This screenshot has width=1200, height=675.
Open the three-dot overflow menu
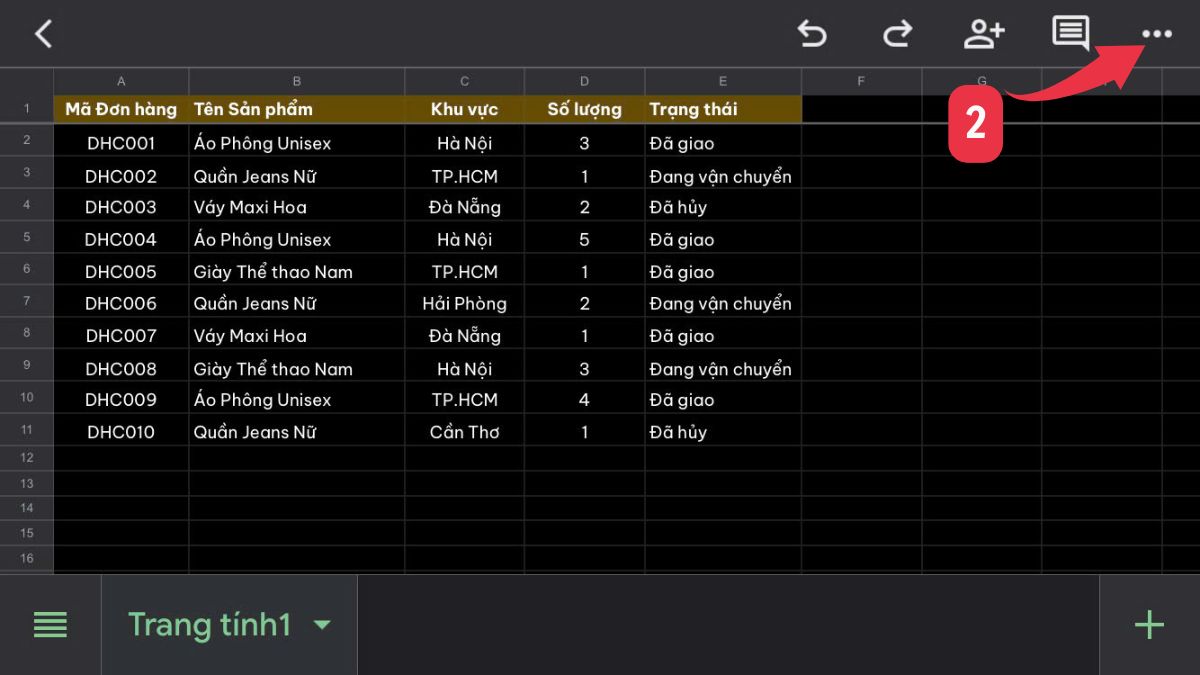[x=1157, y=33]
